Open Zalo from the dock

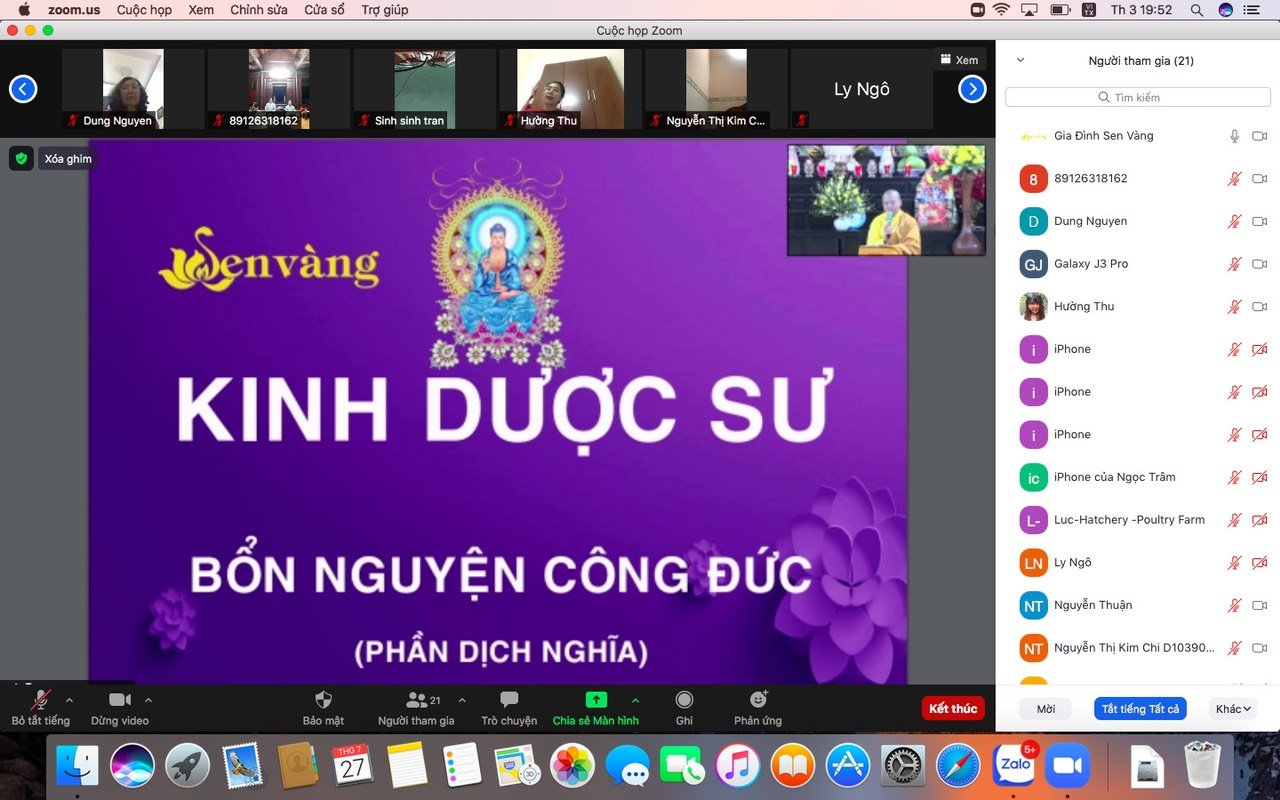pos(1013,766)
